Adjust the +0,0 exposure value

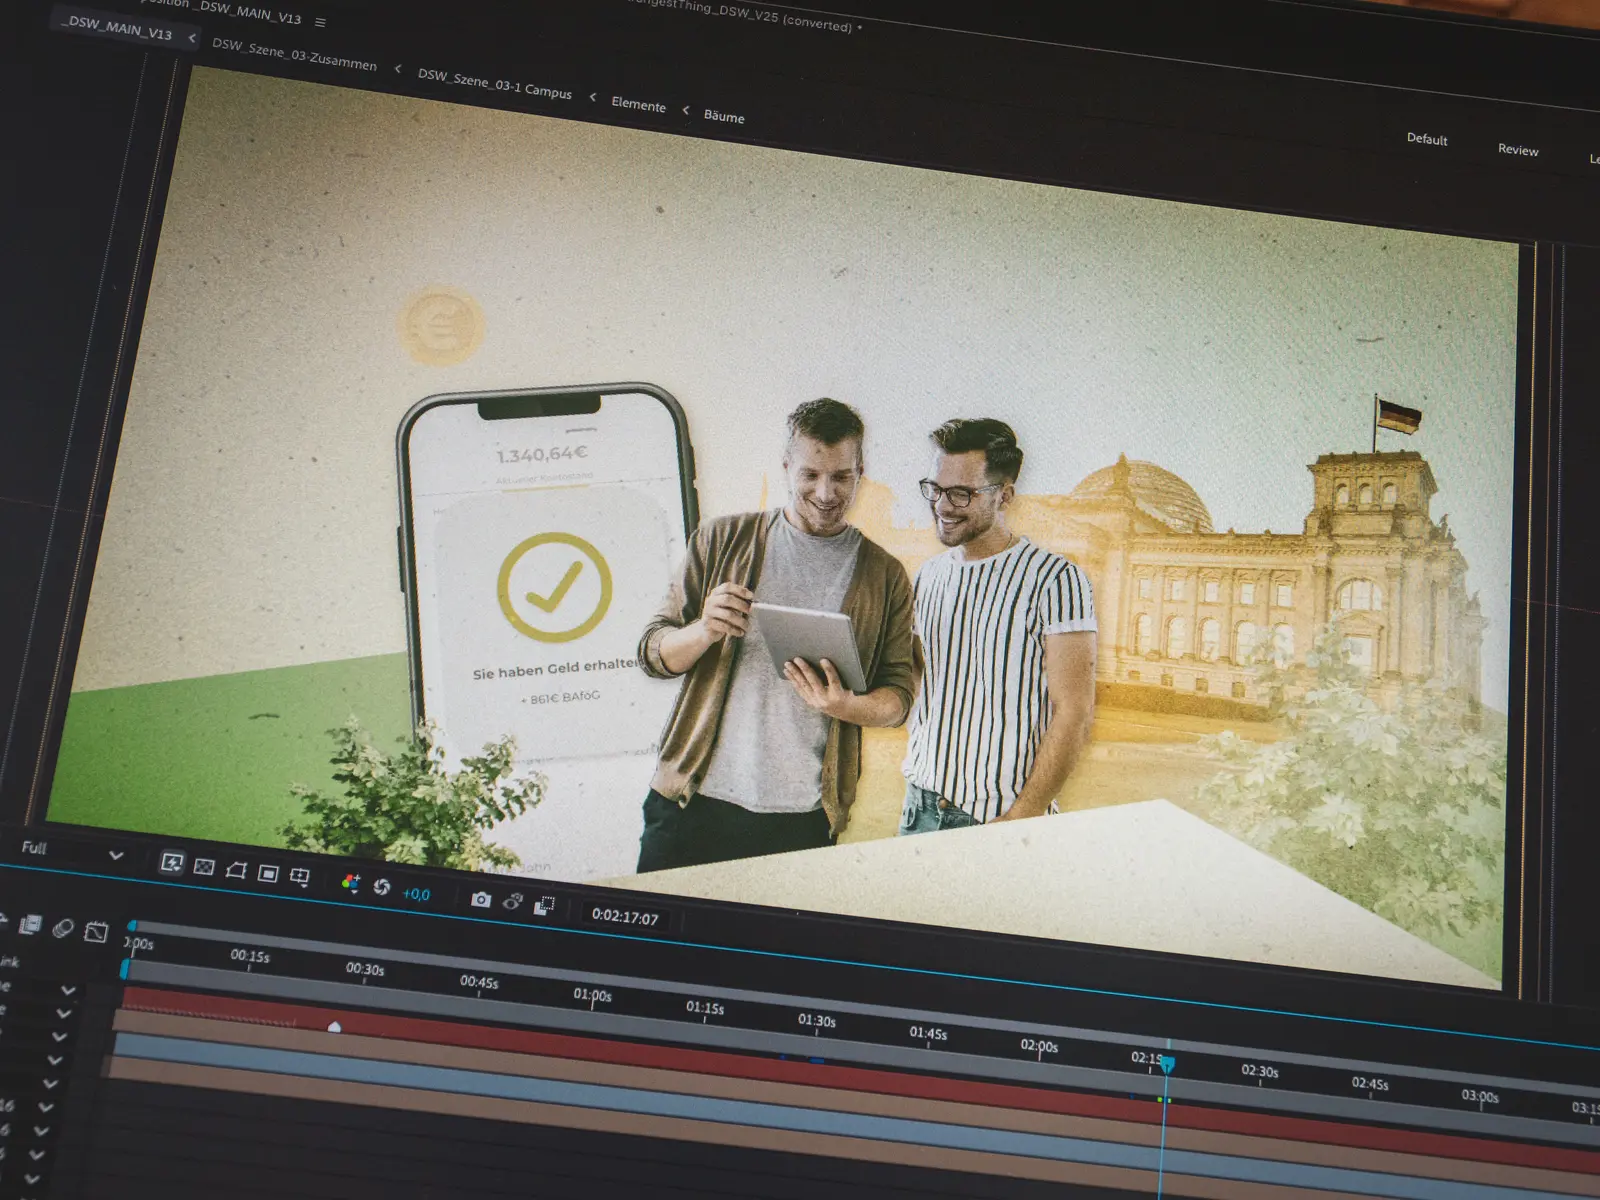click(x=416, y=894)
